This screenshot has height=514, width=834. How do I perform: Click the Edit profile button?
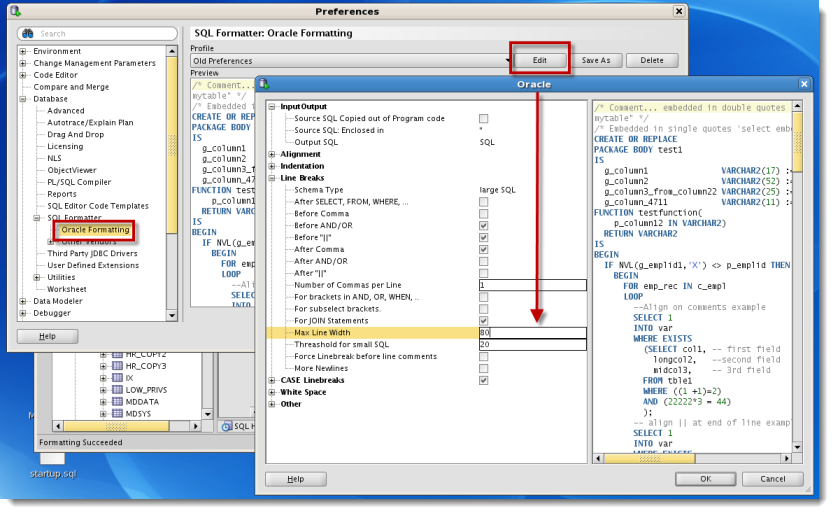(x=539, y=60)
